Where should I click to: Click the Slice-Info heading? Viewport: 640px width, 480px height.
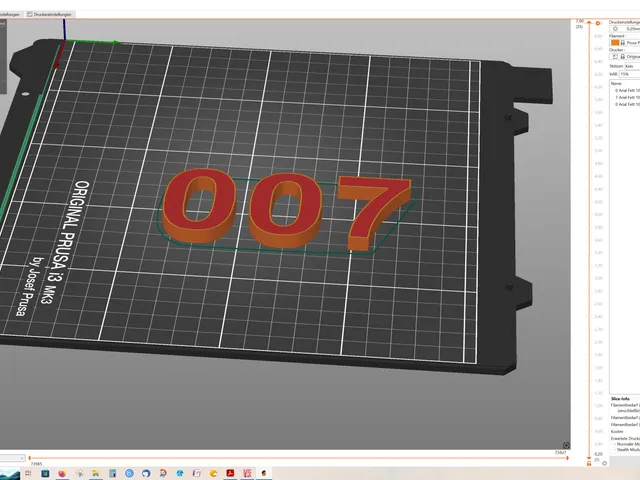[x=620, y=399]
